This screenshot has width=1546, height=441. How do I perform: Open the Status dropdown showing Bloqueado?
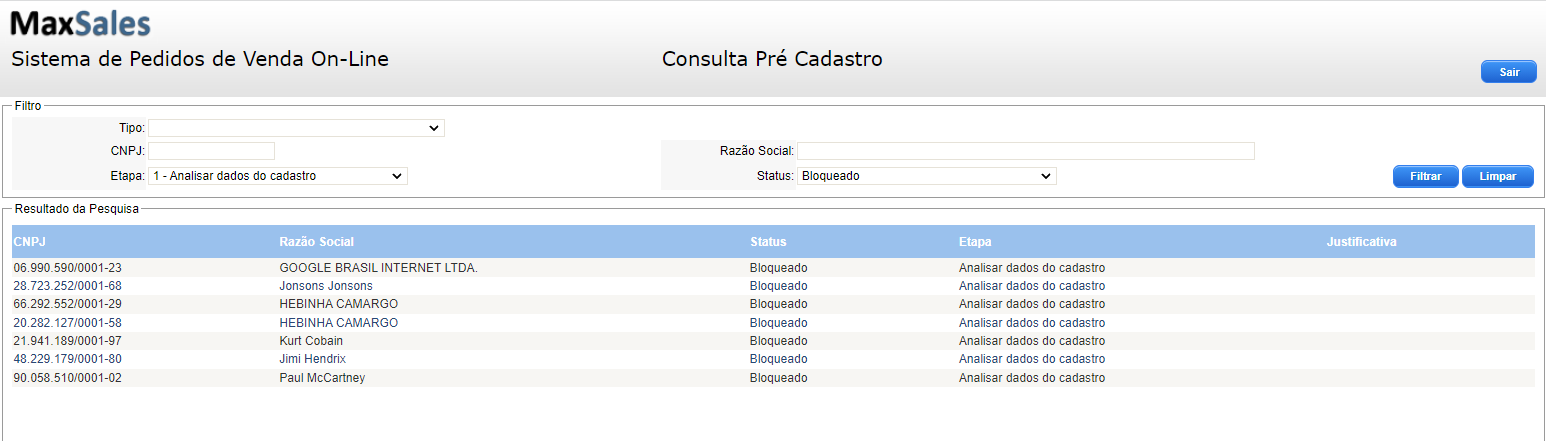pyautogui.click(x=927, y=176)
